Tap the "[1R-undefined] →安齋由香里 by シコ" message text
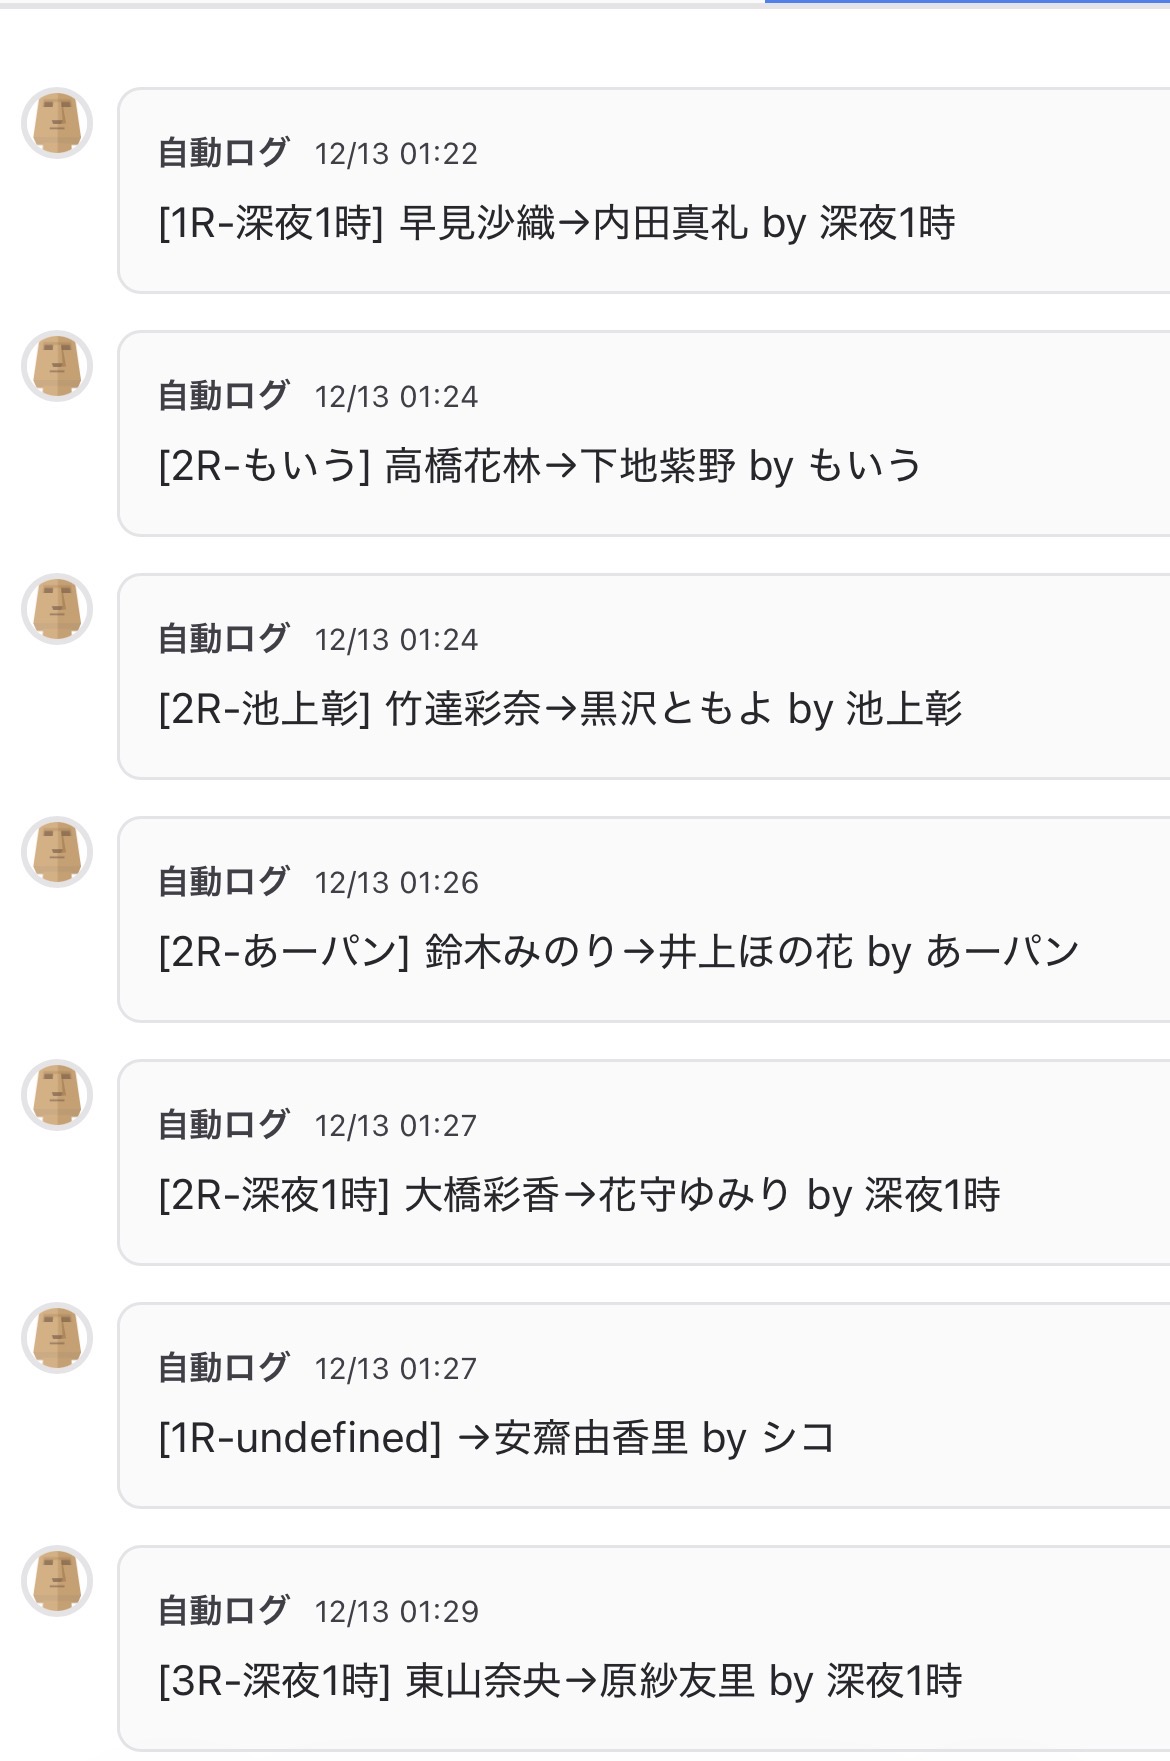The width and height of the screenshot is (1170, 1761). 496,1438
